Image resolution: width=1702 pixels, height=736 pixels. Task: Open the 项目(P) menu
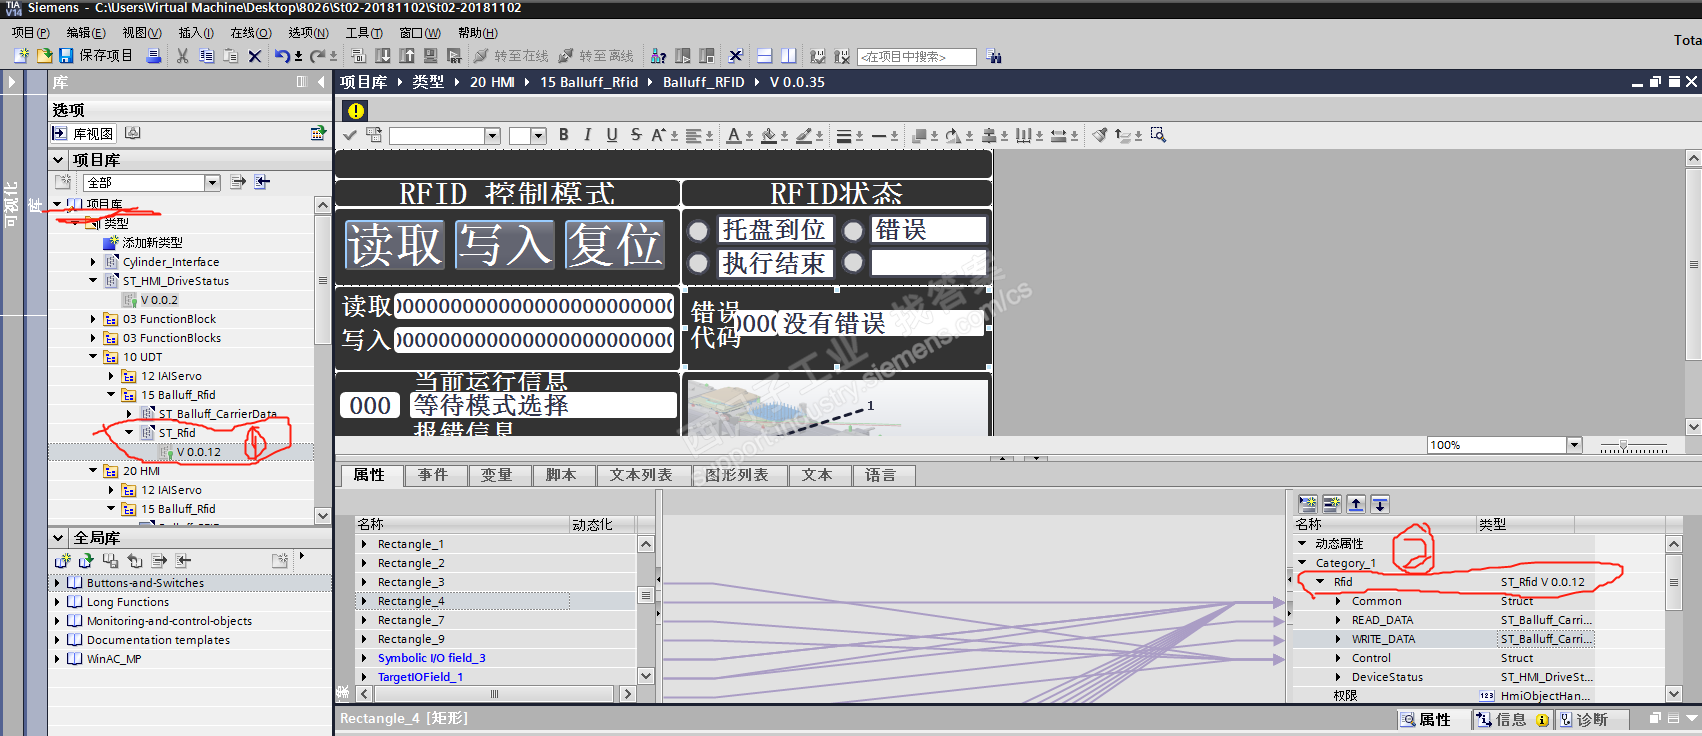pos(31,33)
